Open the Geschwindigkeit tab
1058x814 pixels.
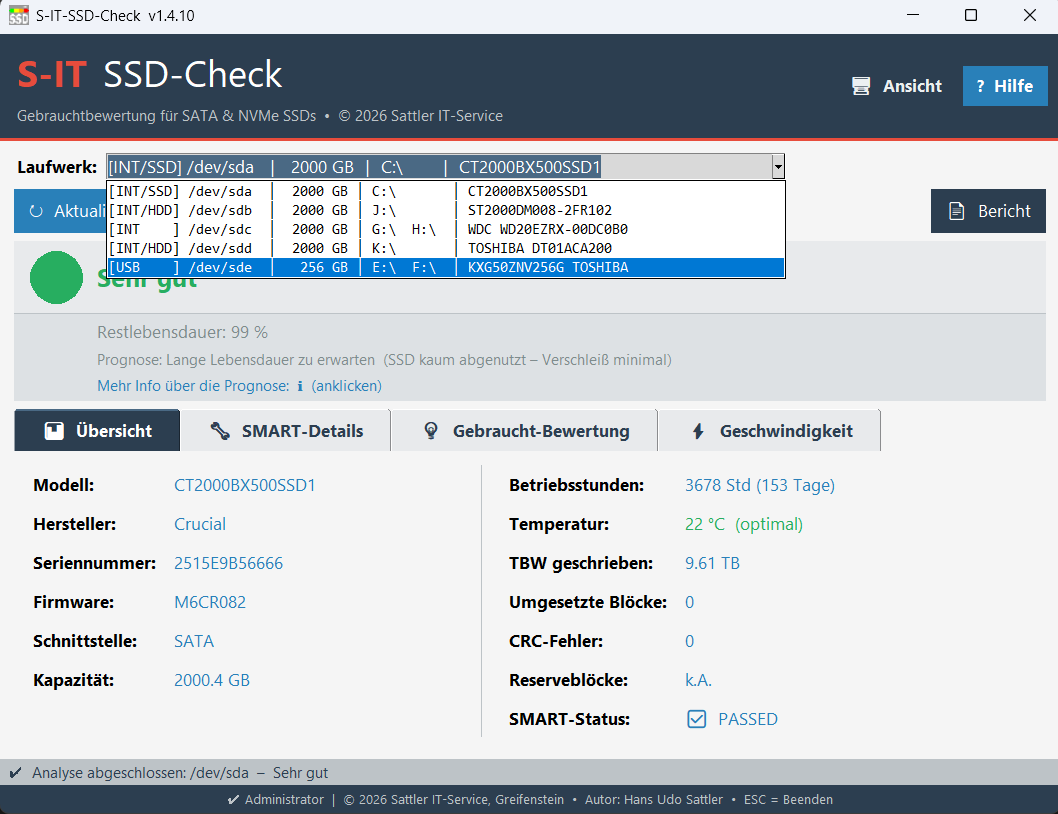click(769, 431)
